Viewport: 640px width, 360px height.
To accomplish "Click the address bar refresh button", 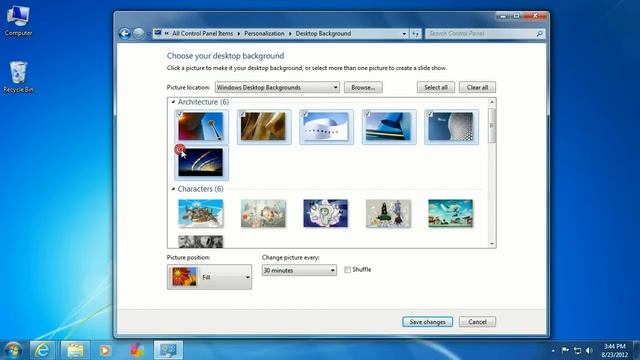I will click(x=416, y=34).
